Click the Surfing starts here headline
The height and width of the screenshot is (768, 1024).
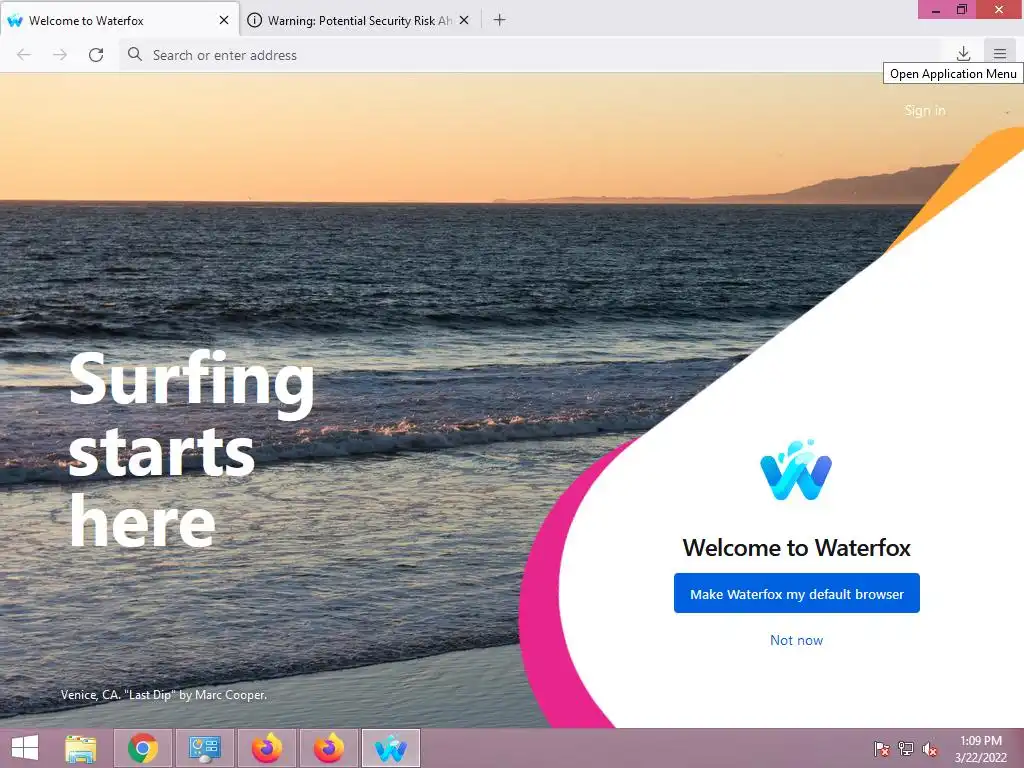pos(191,449)
